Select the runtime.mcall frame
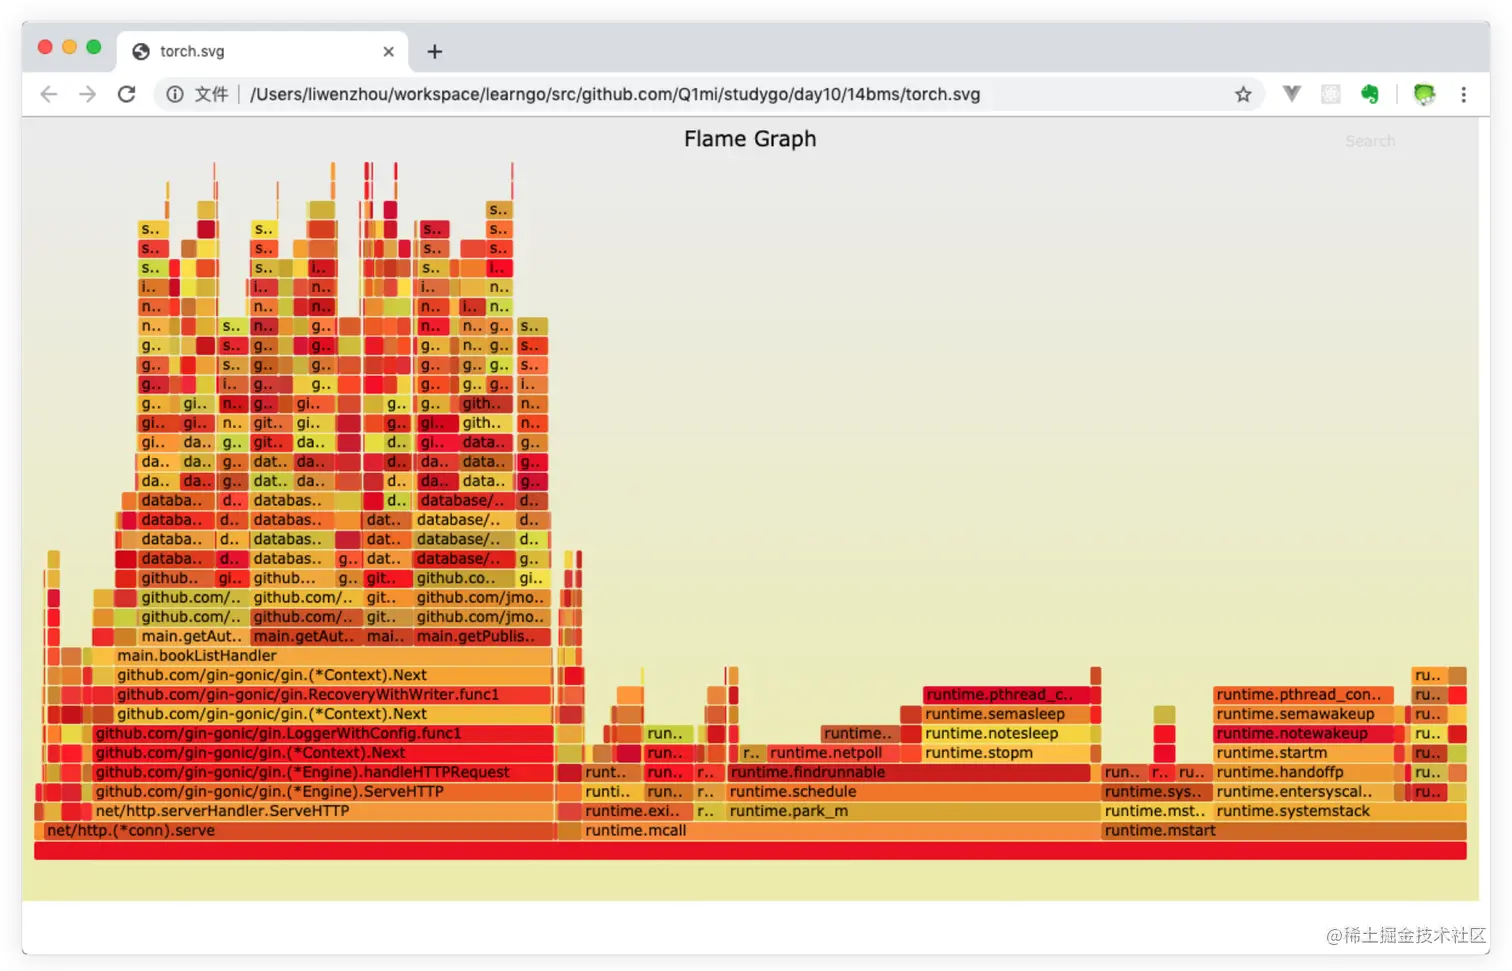 coord(839,831)
